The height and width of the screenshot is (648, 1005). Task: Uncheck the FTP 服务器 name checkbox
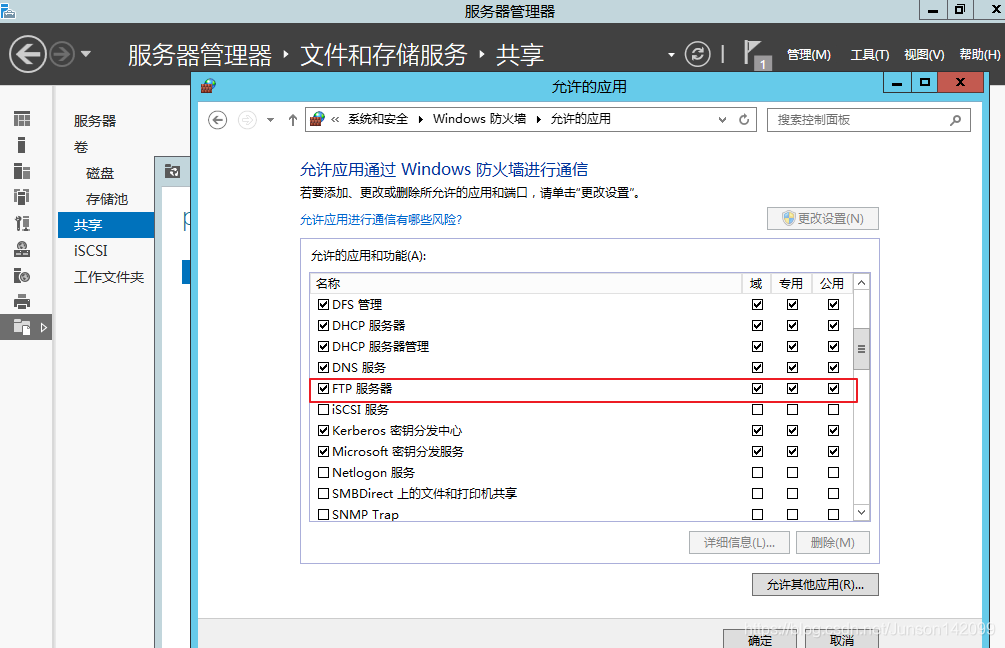[x=324, y=388]
